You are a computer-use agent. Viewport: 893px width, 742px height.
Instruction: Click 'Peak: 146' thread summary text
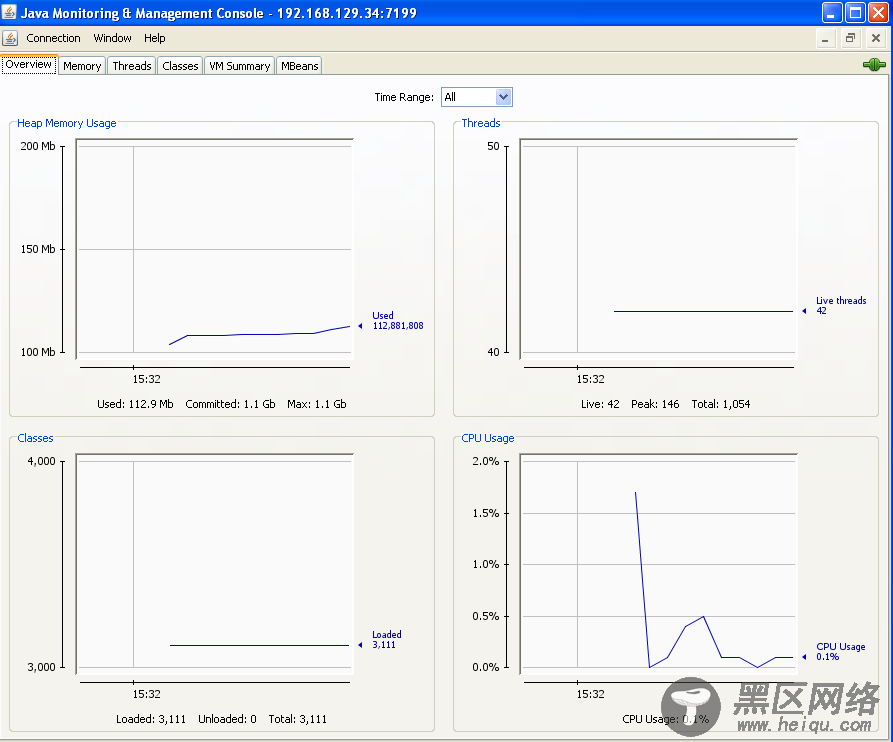pyautogui.click(x=655, y=404)
